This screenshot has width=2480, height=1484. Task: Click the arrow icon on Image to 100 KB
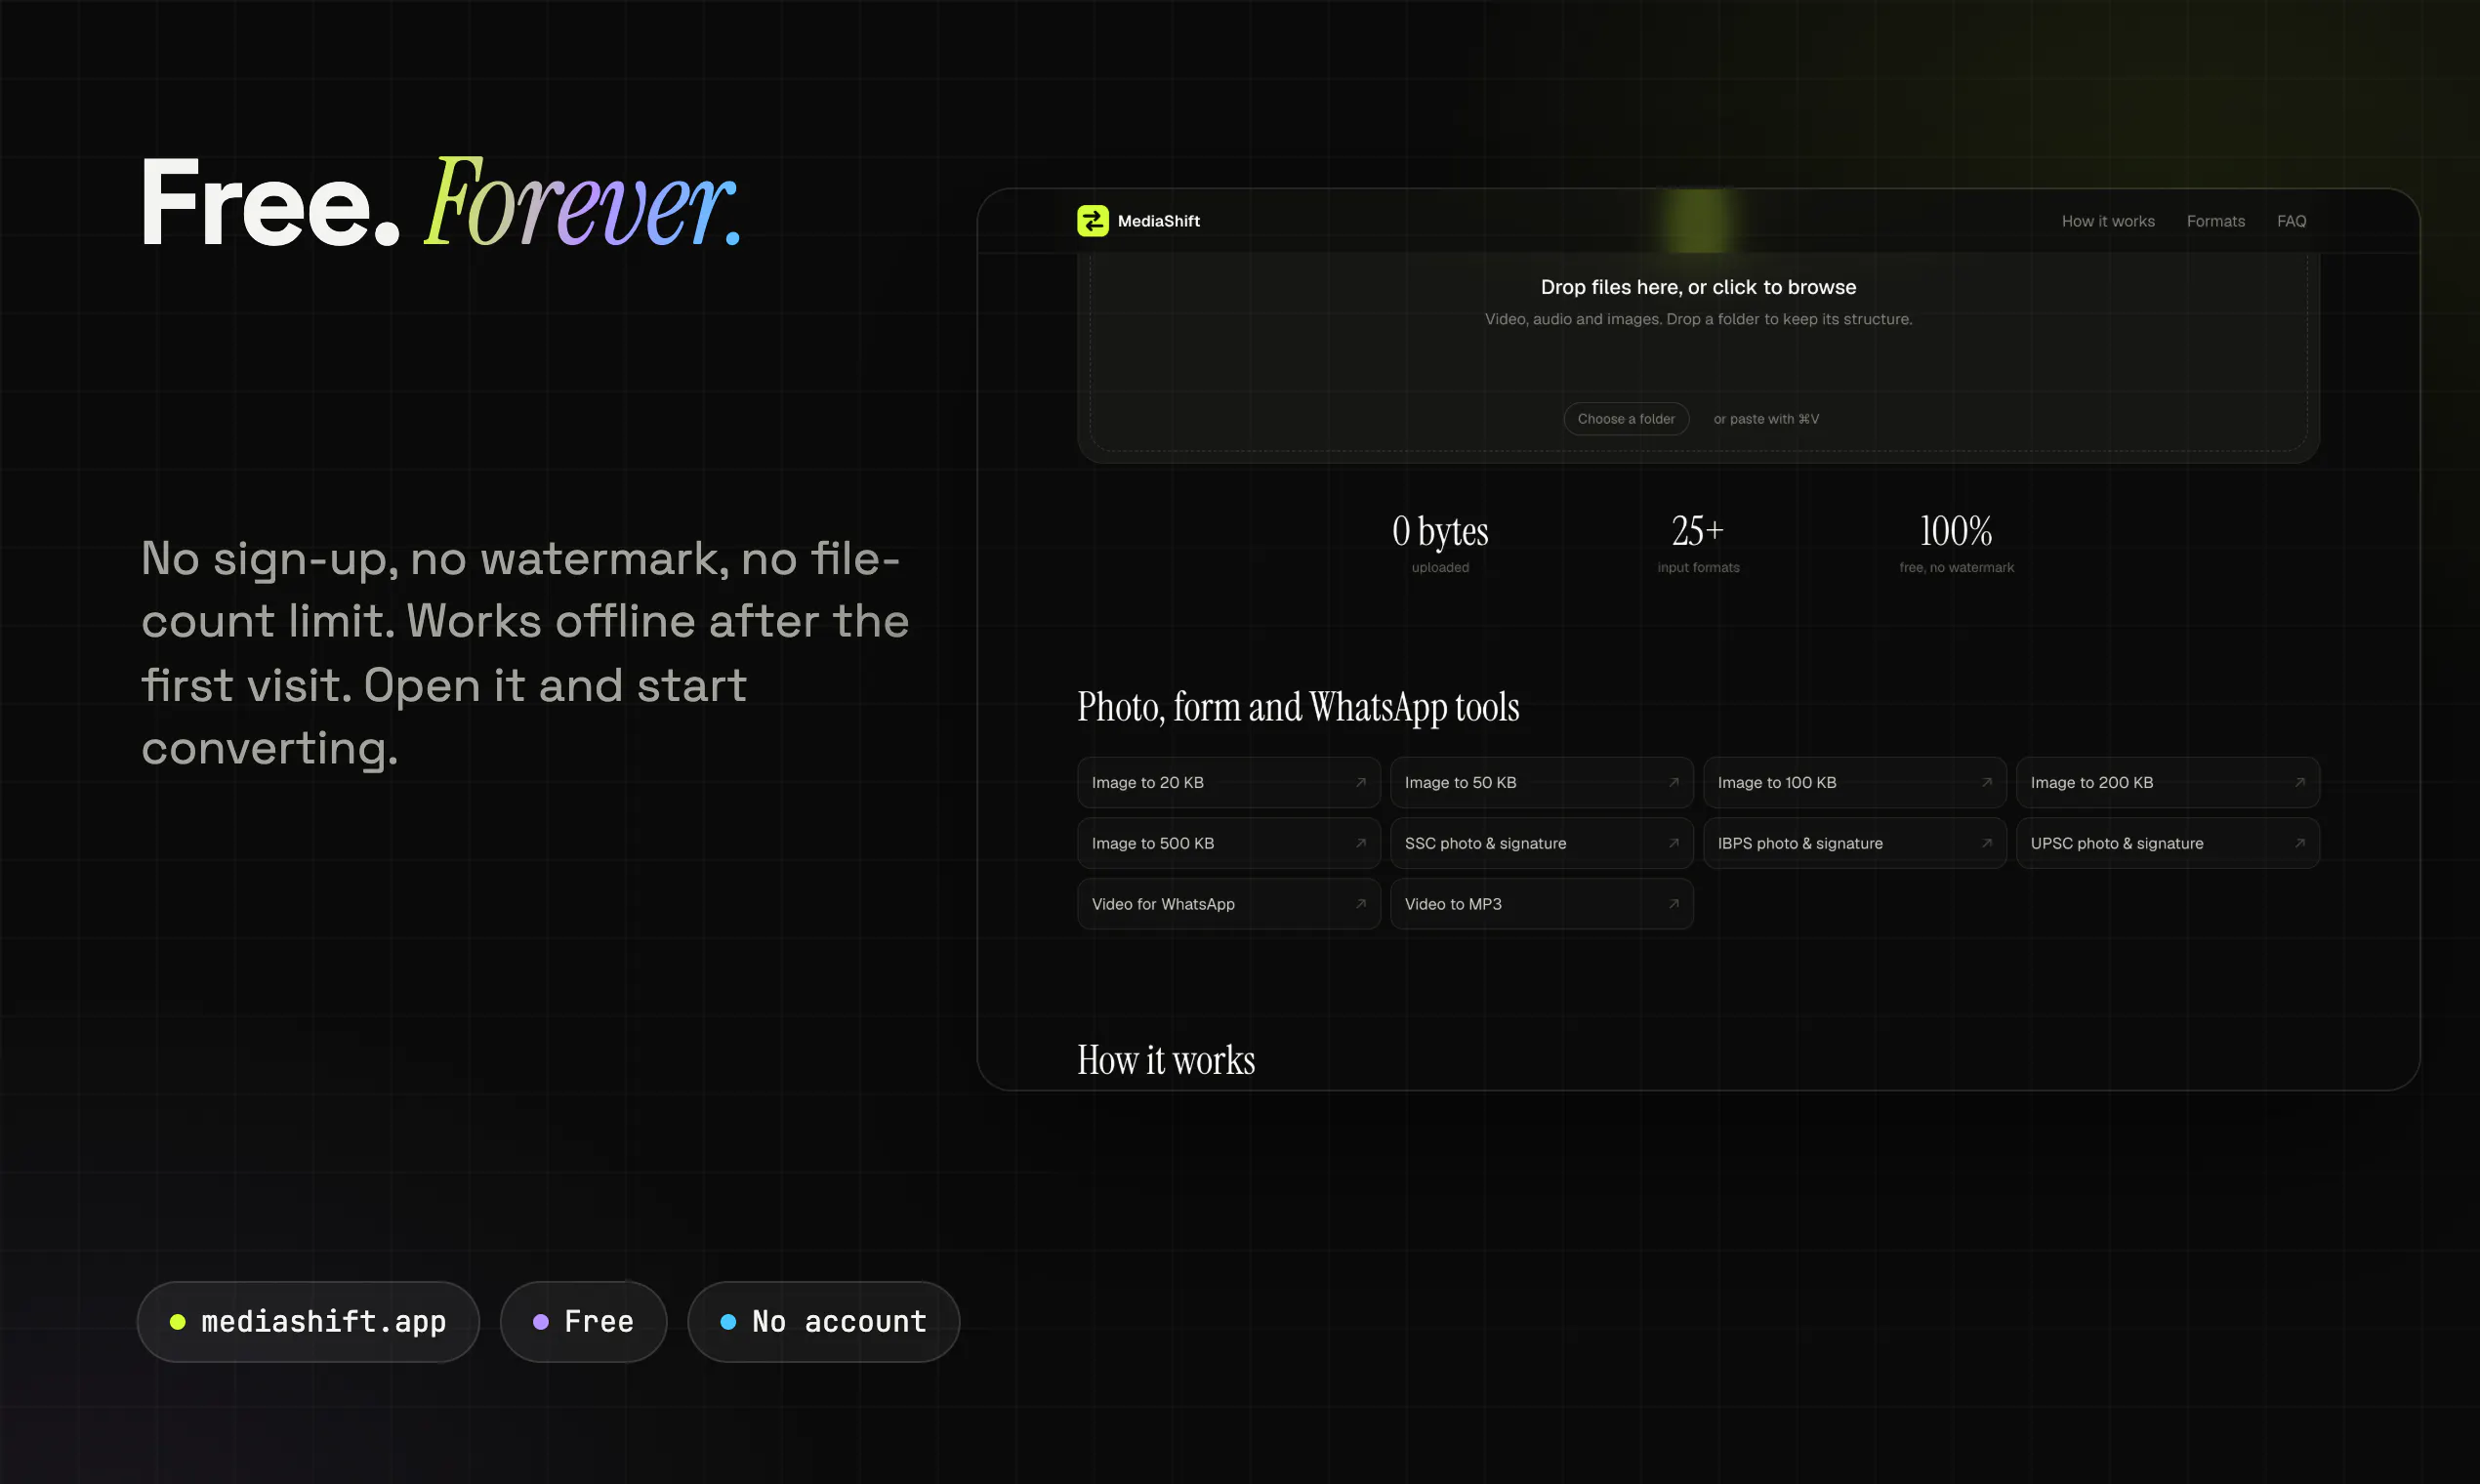point(1986,783)
